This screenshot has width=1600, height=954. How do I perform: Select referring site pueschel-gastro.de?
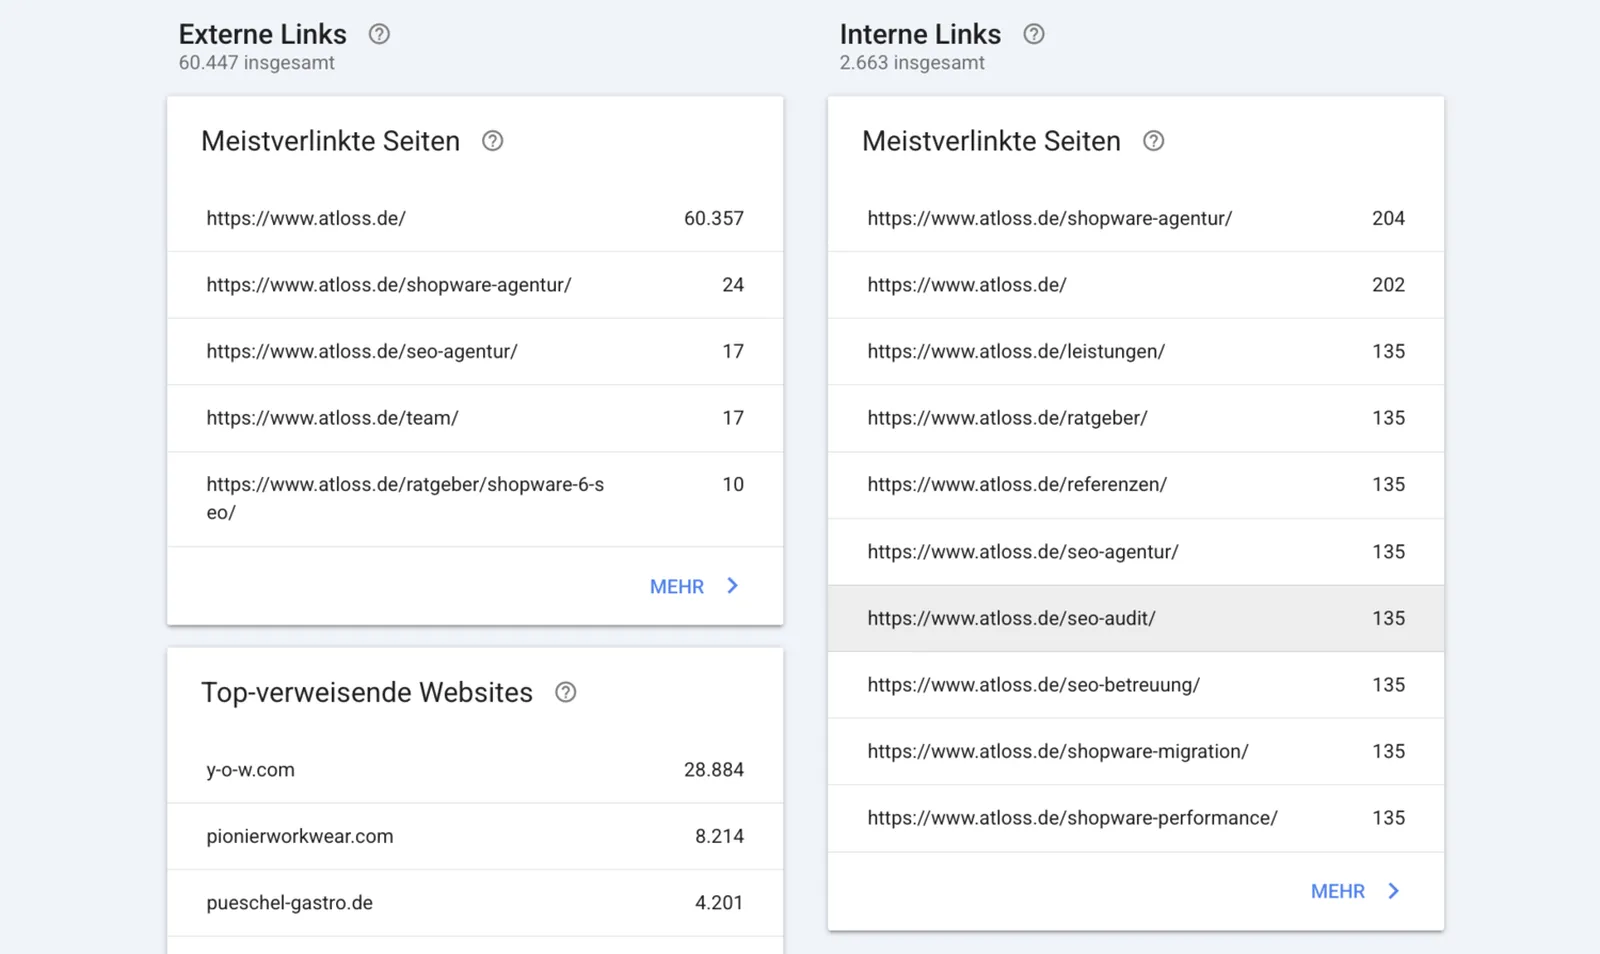point(475,903)
